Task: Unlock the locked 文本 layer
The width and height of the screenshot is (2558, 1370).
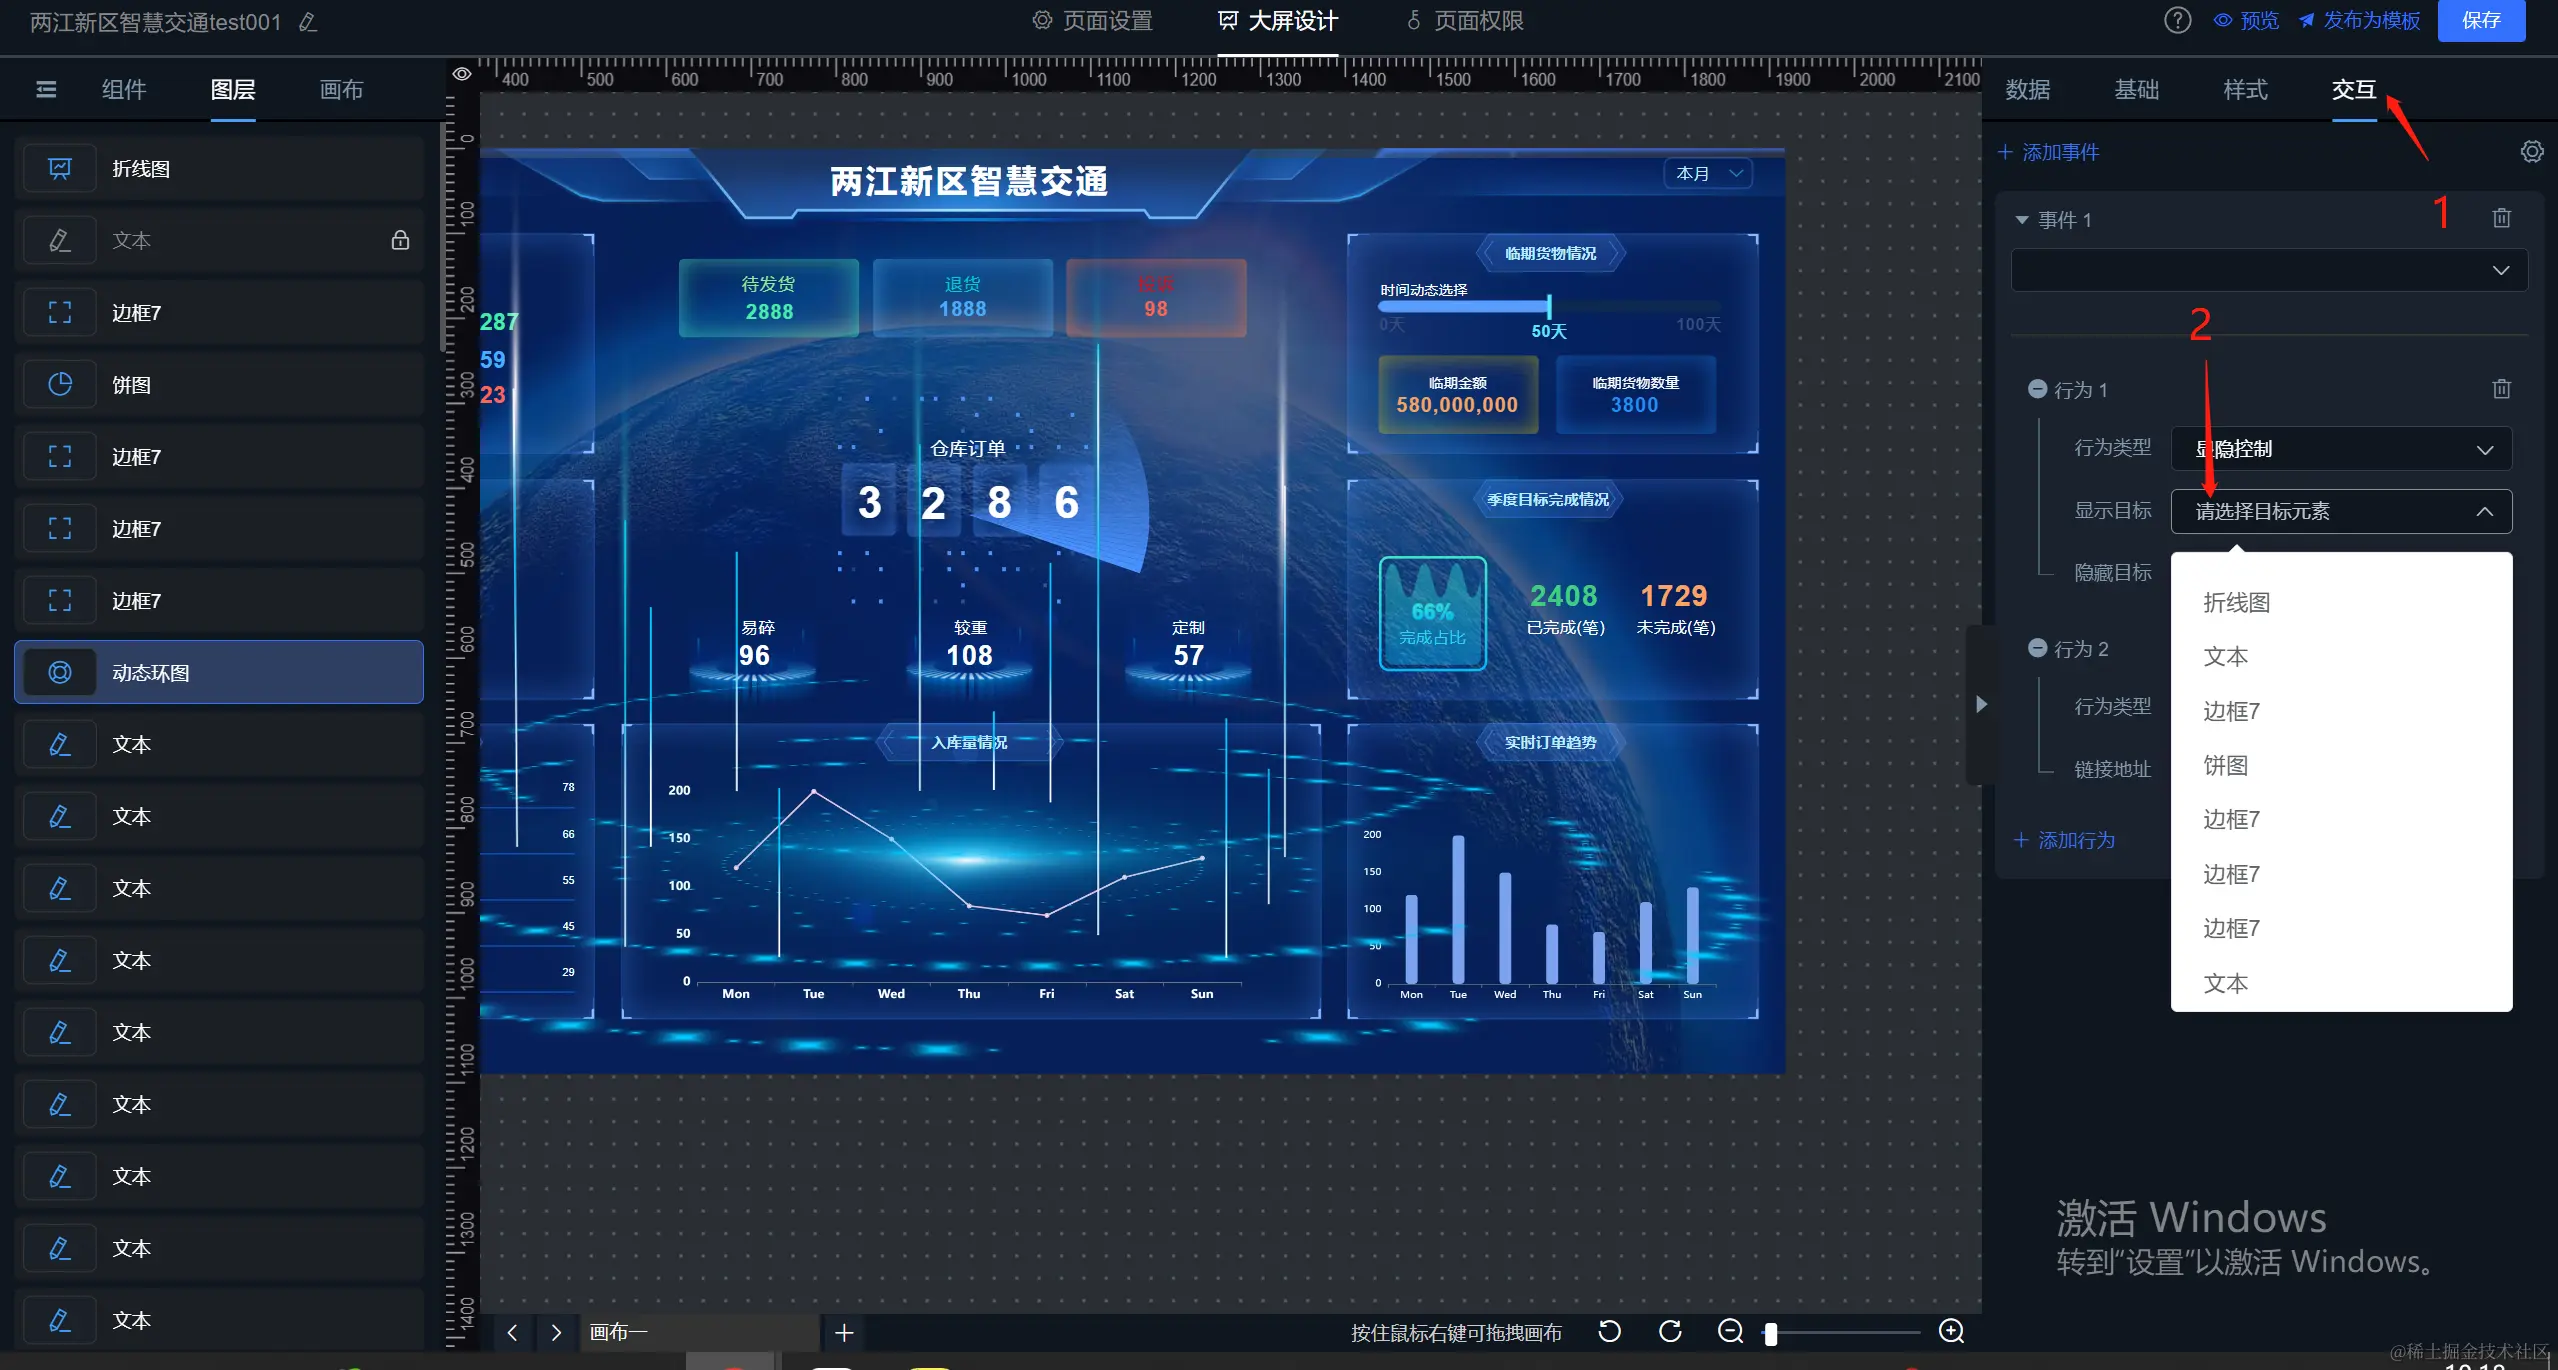Action: tap(400, 240)
